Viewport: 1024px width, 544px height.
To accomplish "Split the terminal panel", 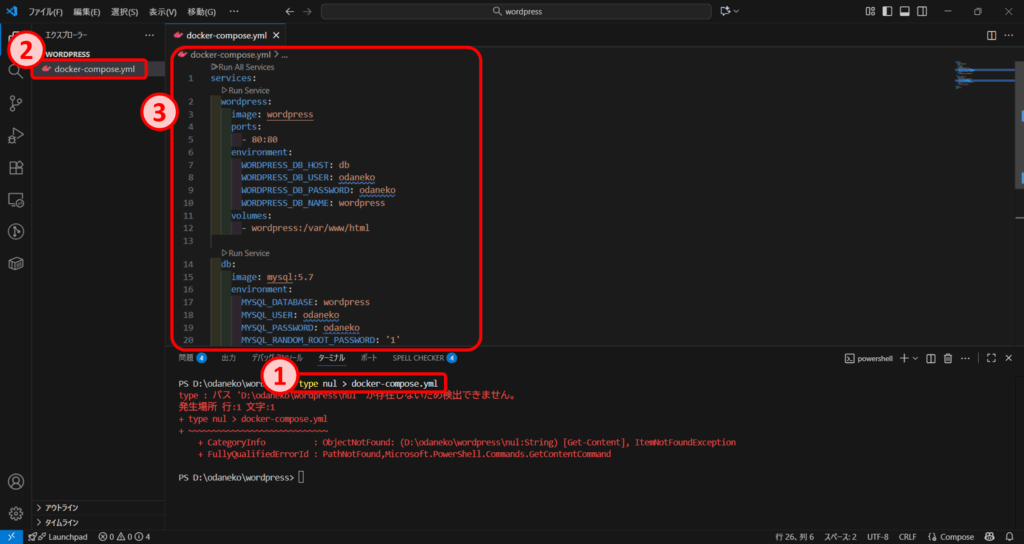I will point(931,357).
